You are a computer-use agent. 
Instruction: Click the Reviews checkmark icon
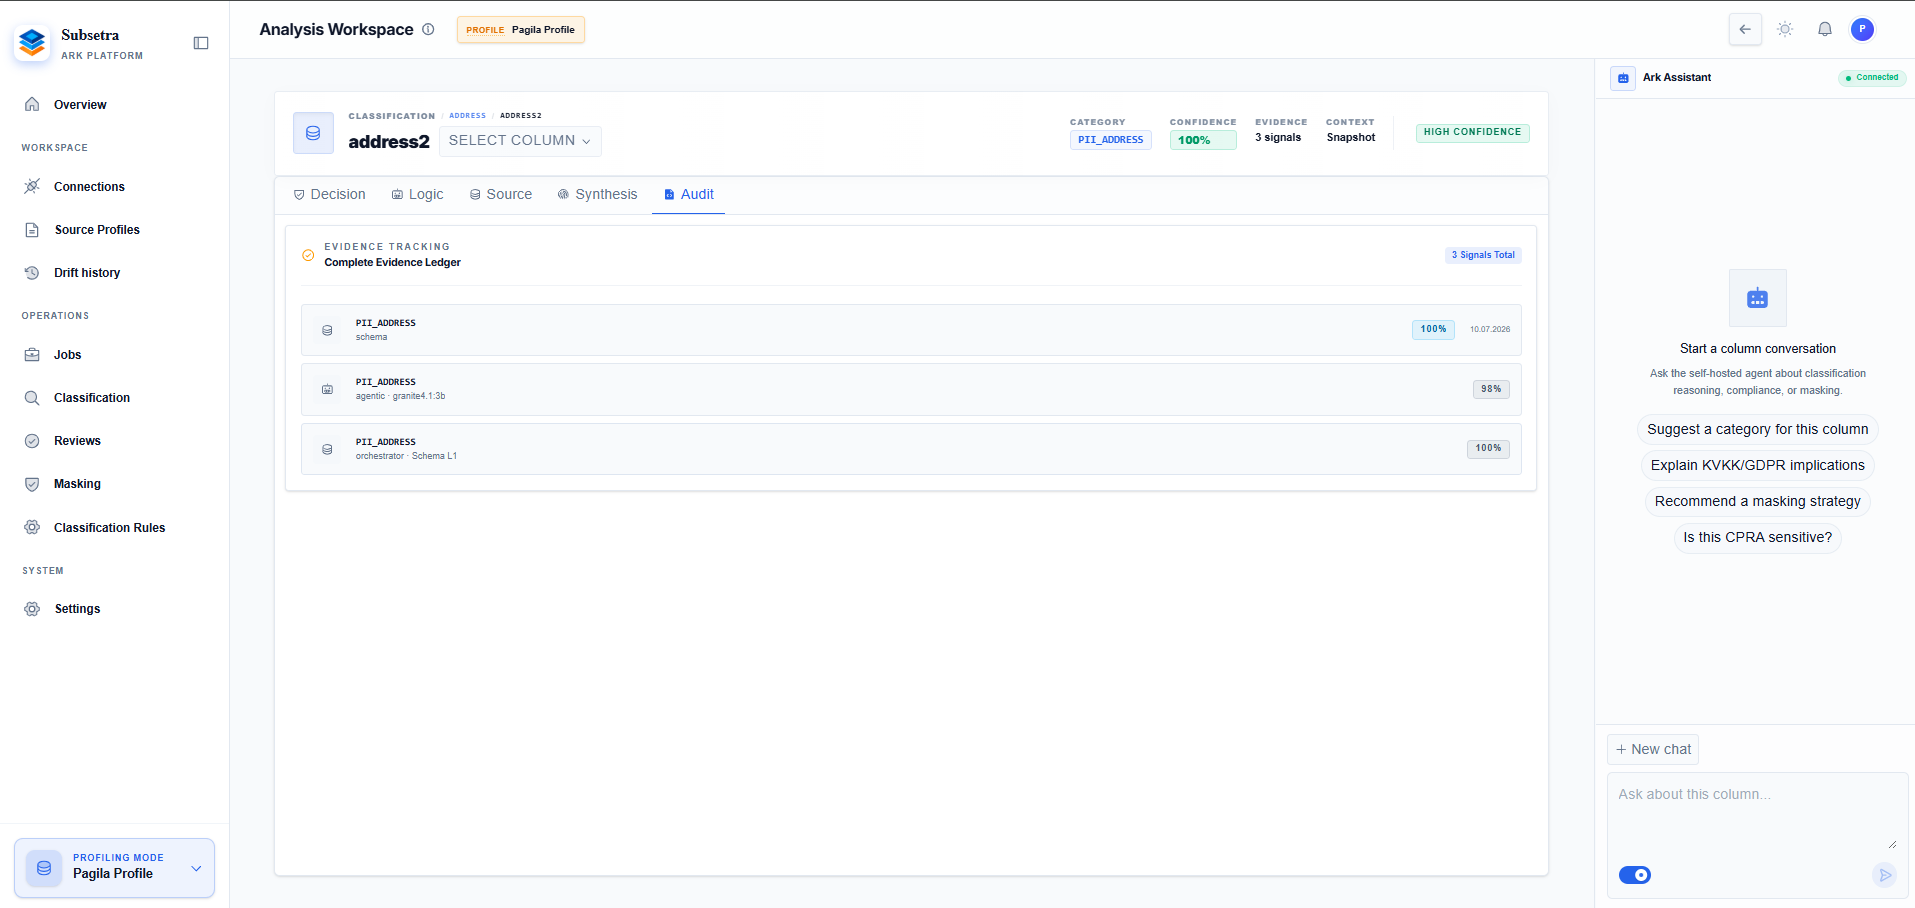click(32, 440)
